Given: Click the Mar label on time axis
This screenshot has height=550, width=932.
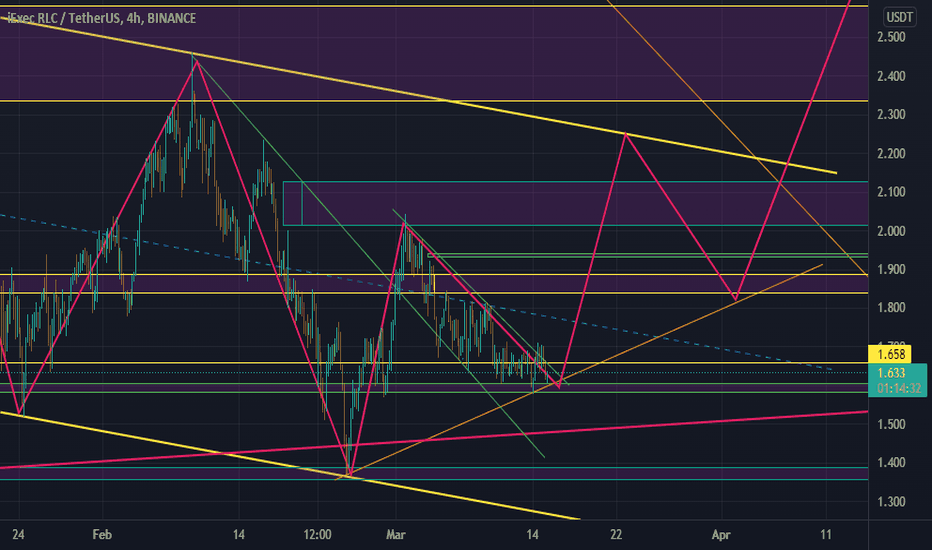Looking at the screenshot, I should 396,535.
